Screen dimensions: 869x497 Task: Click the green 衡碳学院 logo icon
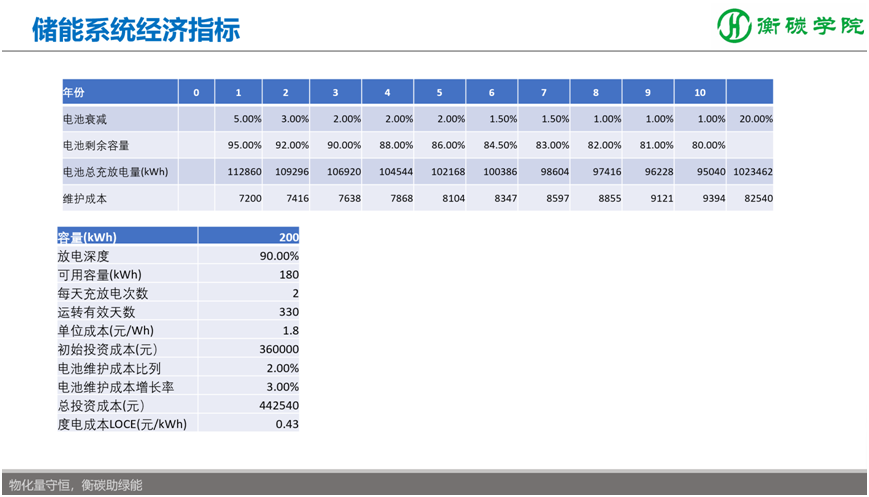(x=736, y=27)
